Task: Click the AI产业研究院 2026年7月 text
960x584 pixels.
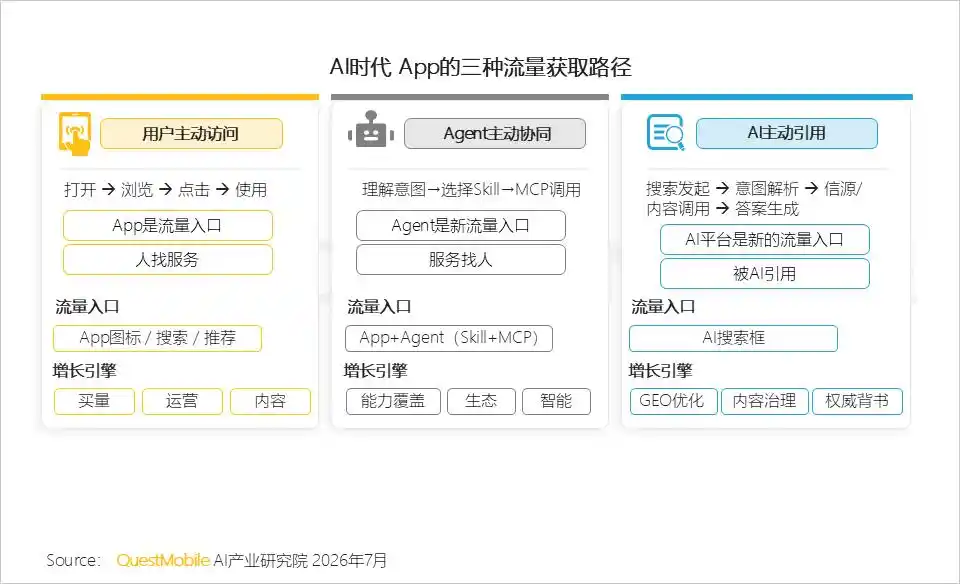Action: (300, 560)
